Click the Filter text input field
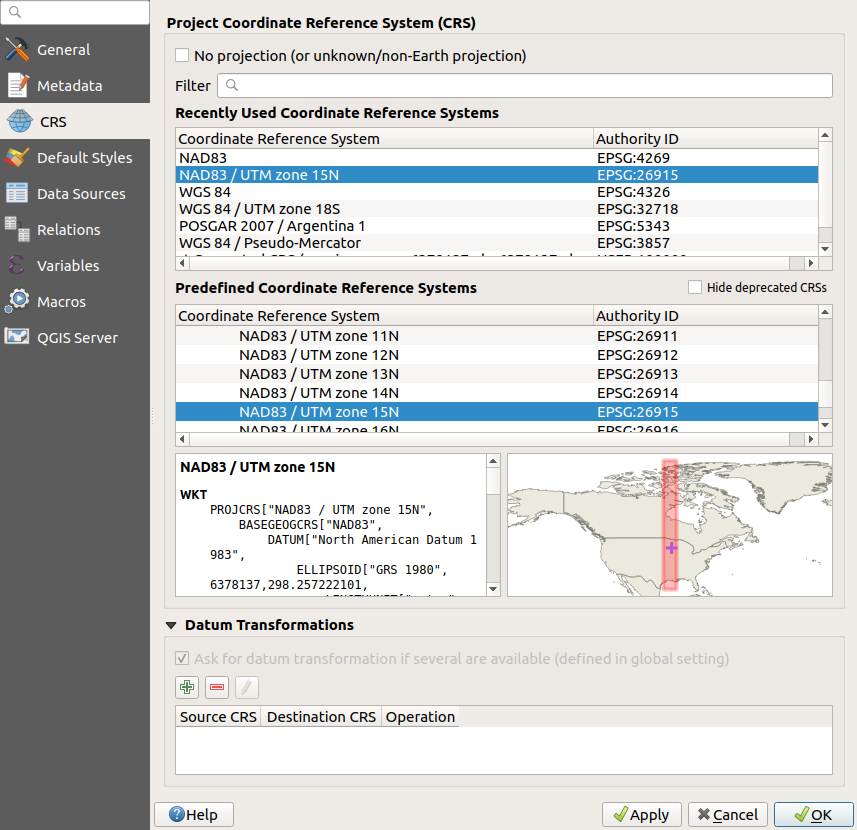The height and width of the screenshot is (830, 857). [x=525, y=86]
